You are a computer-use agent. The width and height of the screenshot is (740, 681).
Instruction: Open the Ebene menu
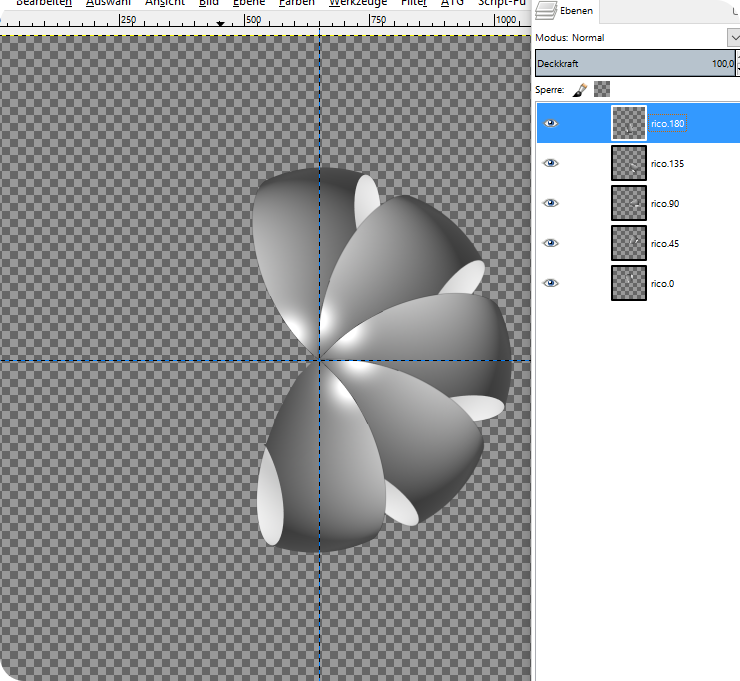click(x=249, y=3)
